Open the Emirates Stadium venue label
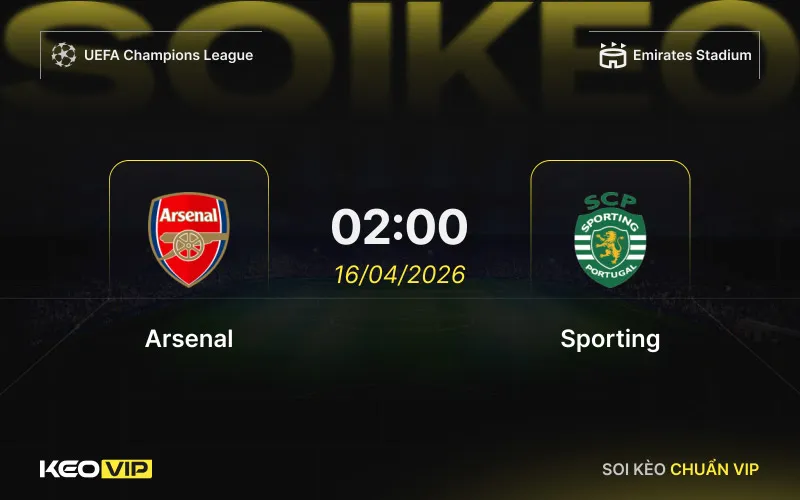The image size is (800, 500). point(692,55)
